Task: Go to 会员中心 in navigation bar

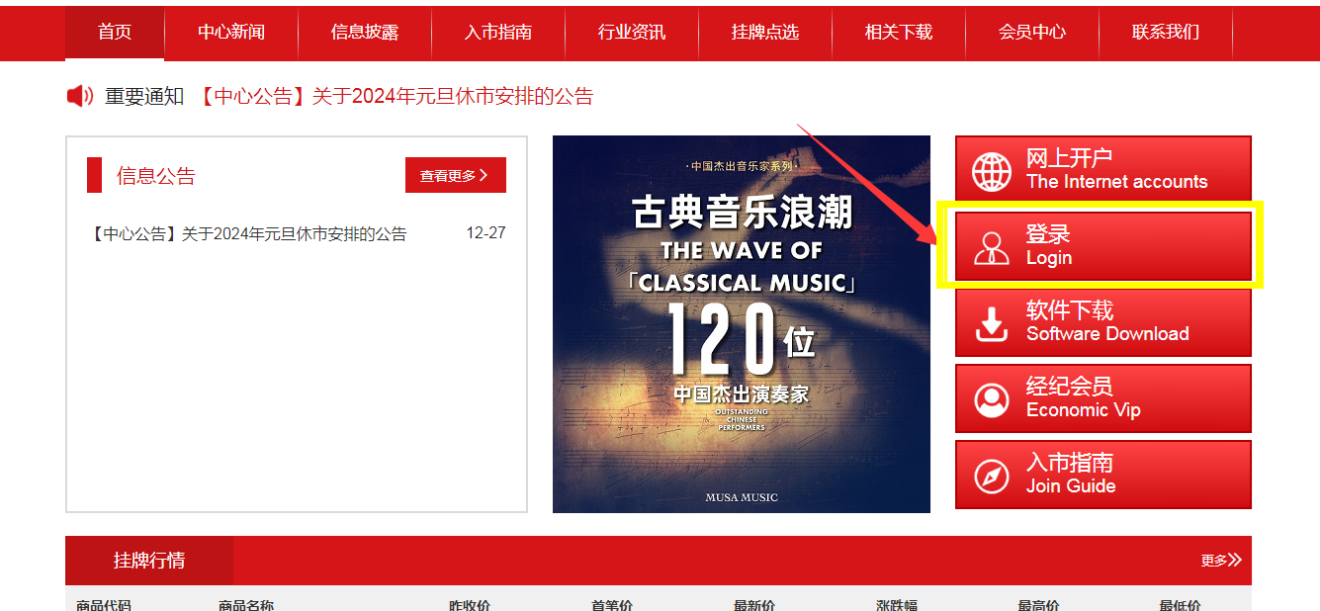Action: coord(1032,32)
